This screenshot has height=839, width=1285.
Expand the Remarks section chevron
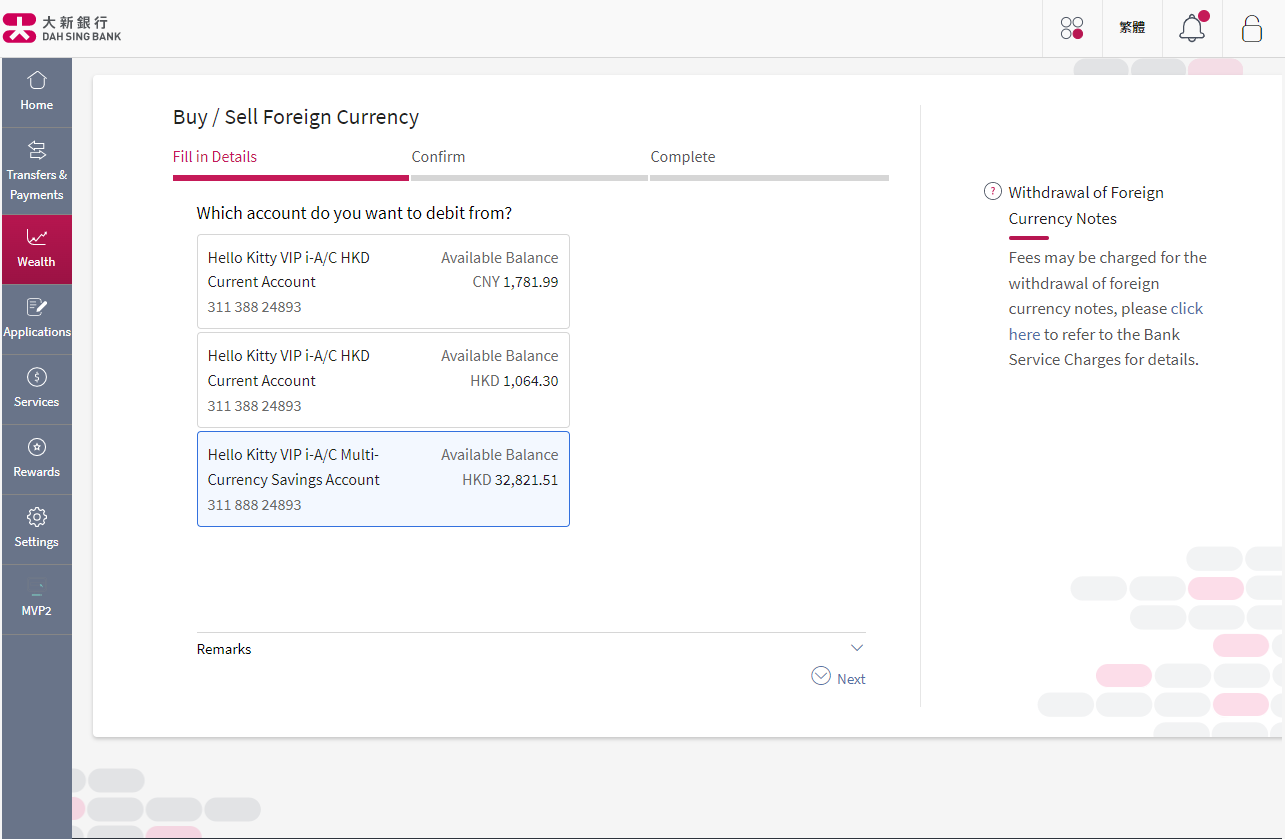856,648
